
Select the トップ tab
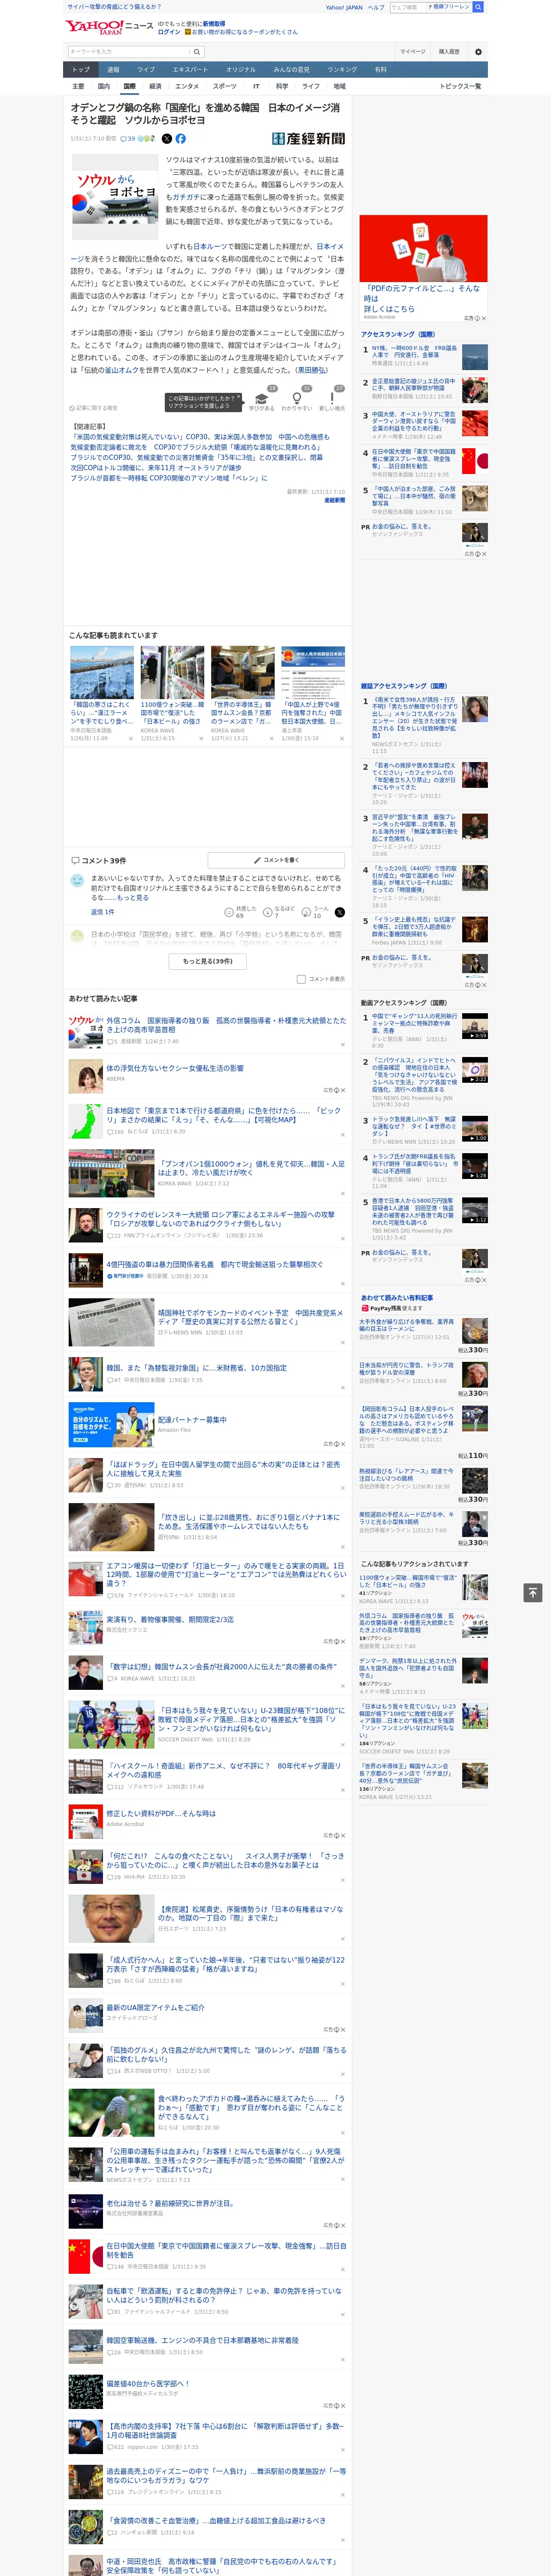81,70
